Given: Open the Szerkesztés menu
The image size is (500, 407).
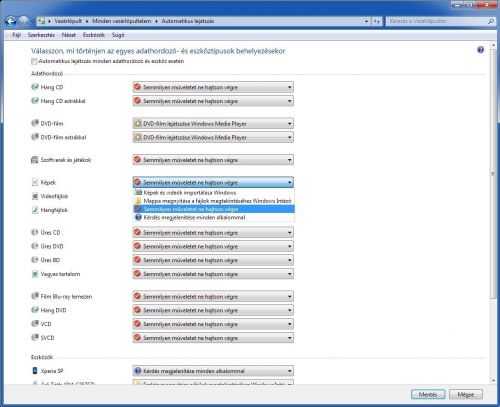Looking at the screenshot, I should [41, 35].
